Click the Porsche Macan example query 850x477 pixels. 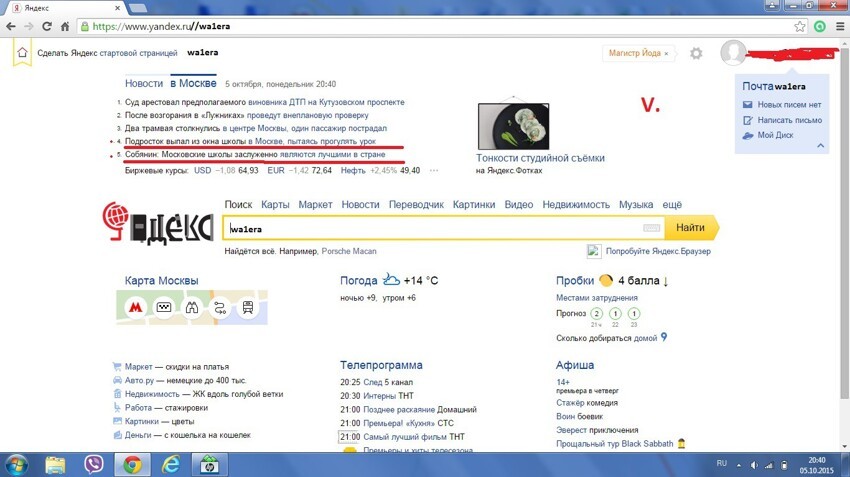click(x=349, y=251)
